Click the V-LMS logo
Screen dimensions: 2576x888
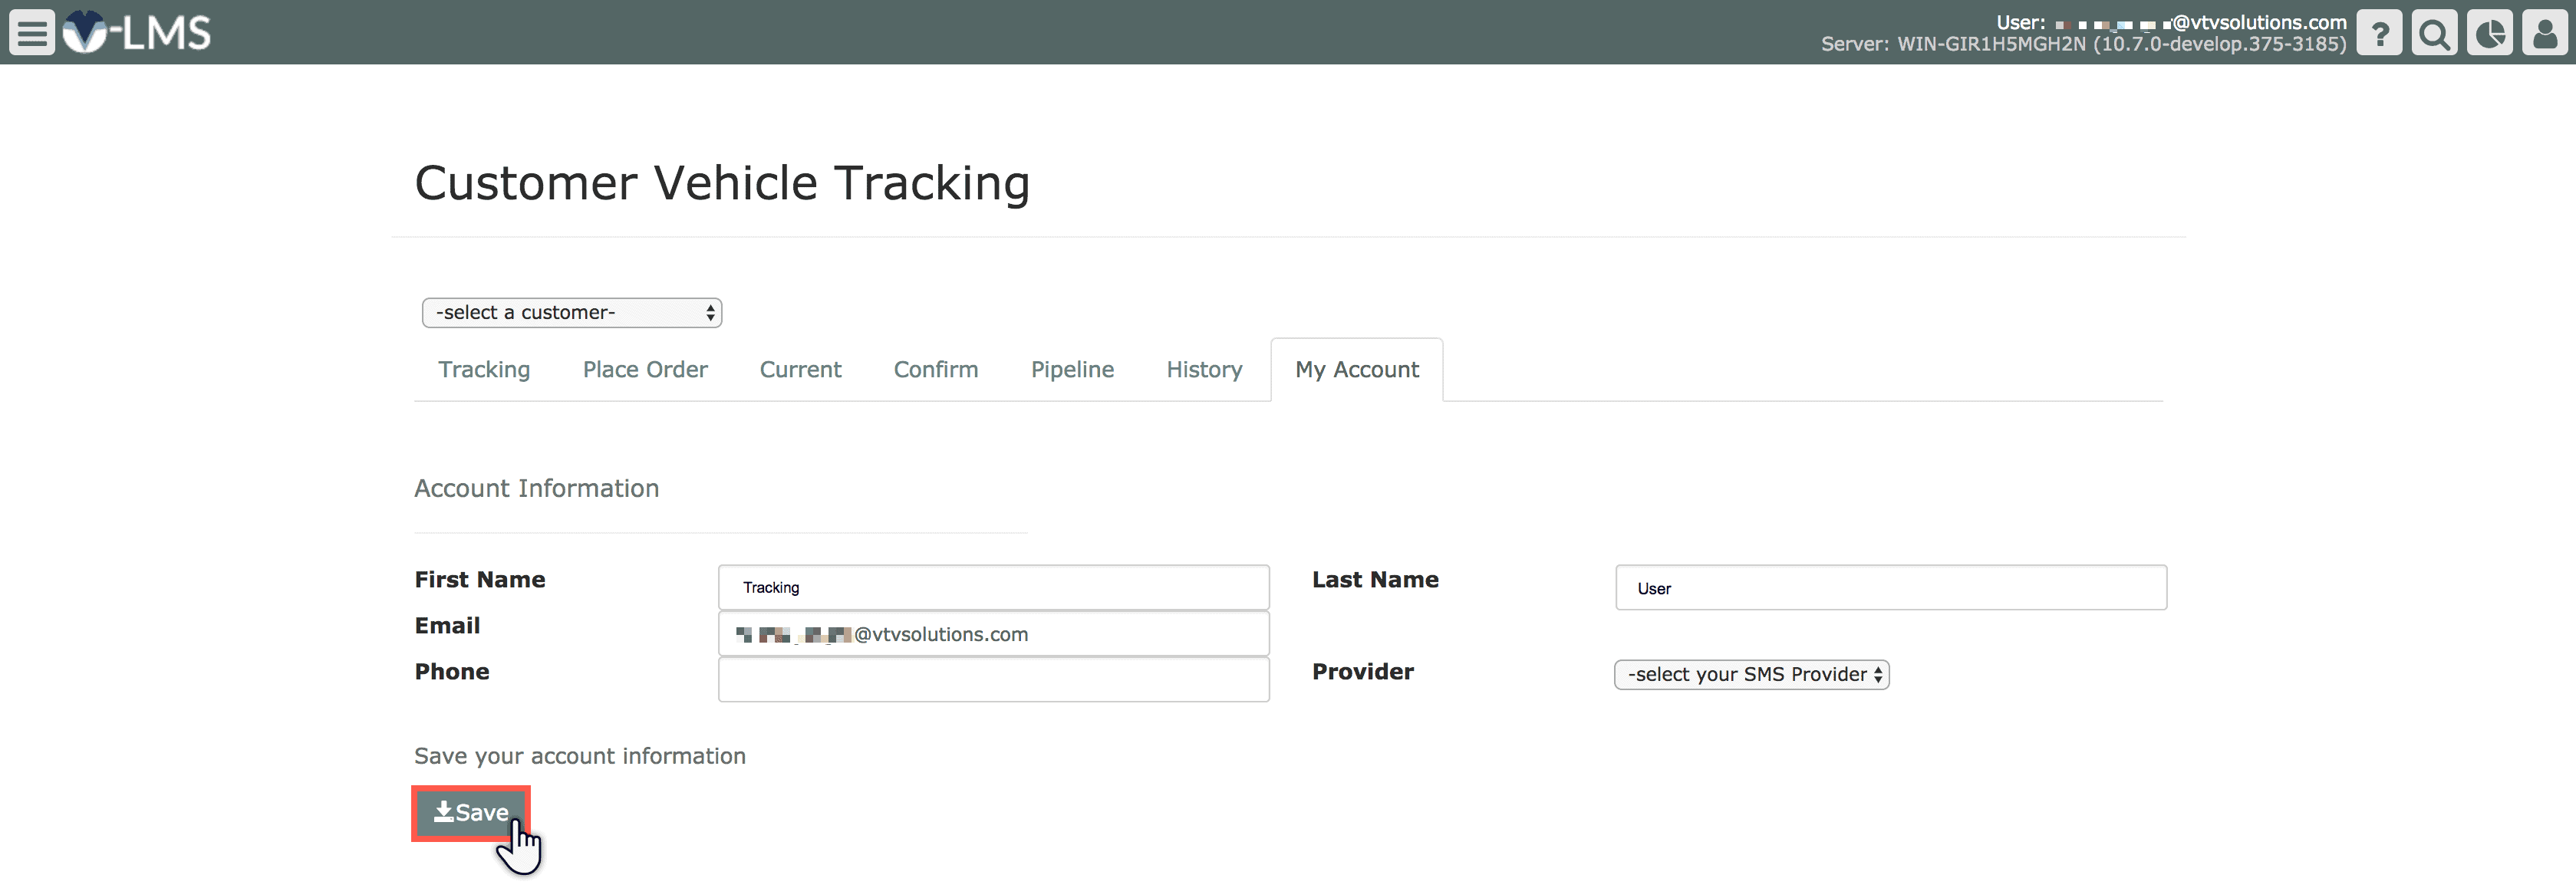[137, 33]
